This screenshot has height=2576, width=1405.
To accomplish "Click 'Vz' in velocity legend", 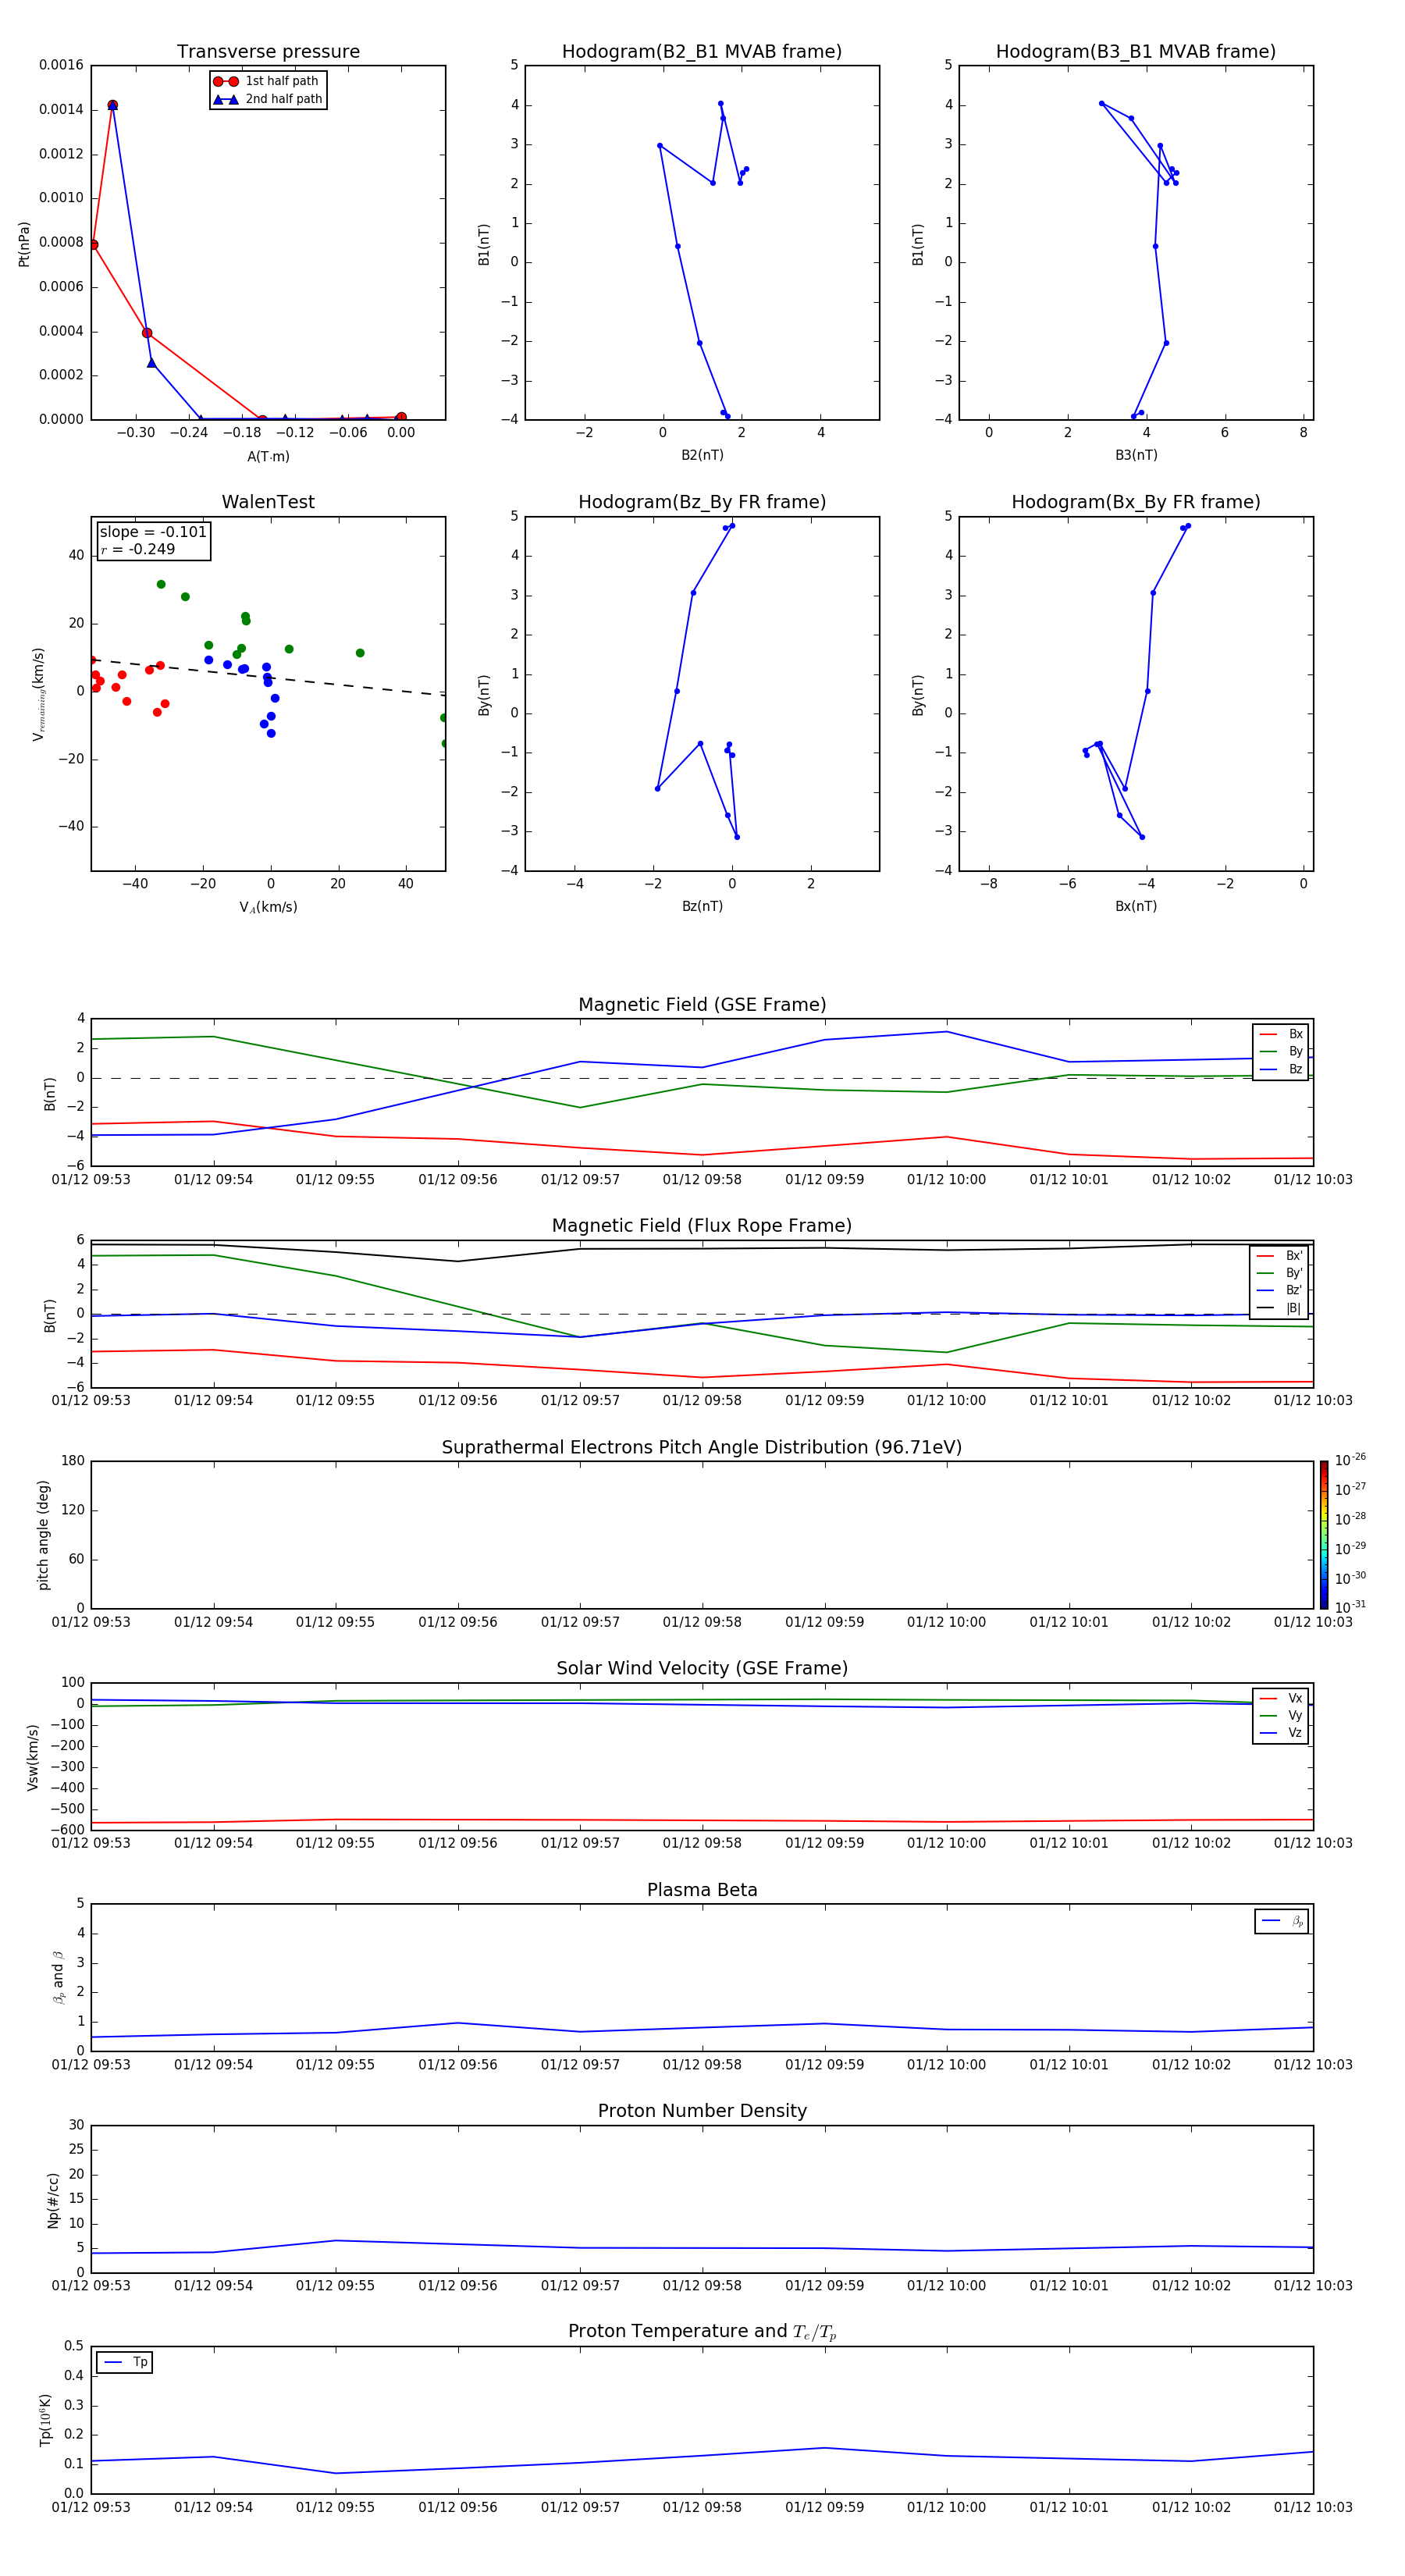I will pyautogui.click(x=1282, y=1733).
